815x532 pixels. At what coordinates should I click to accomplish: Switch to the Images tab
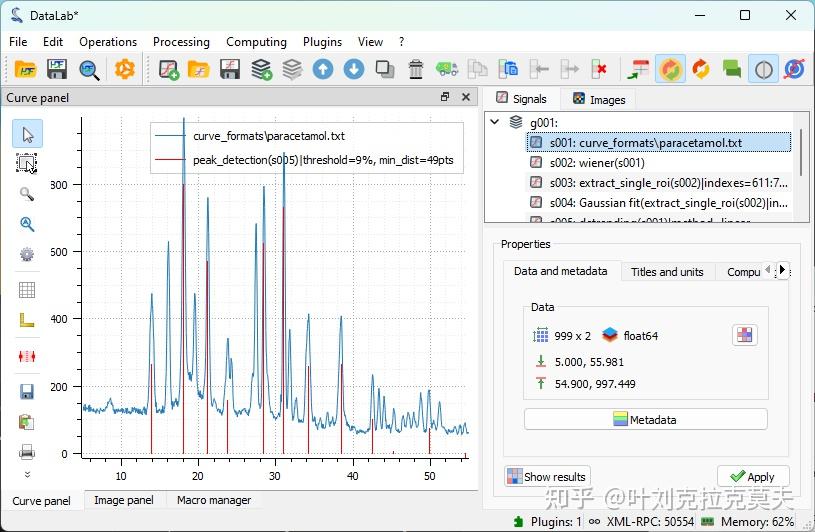599,99
